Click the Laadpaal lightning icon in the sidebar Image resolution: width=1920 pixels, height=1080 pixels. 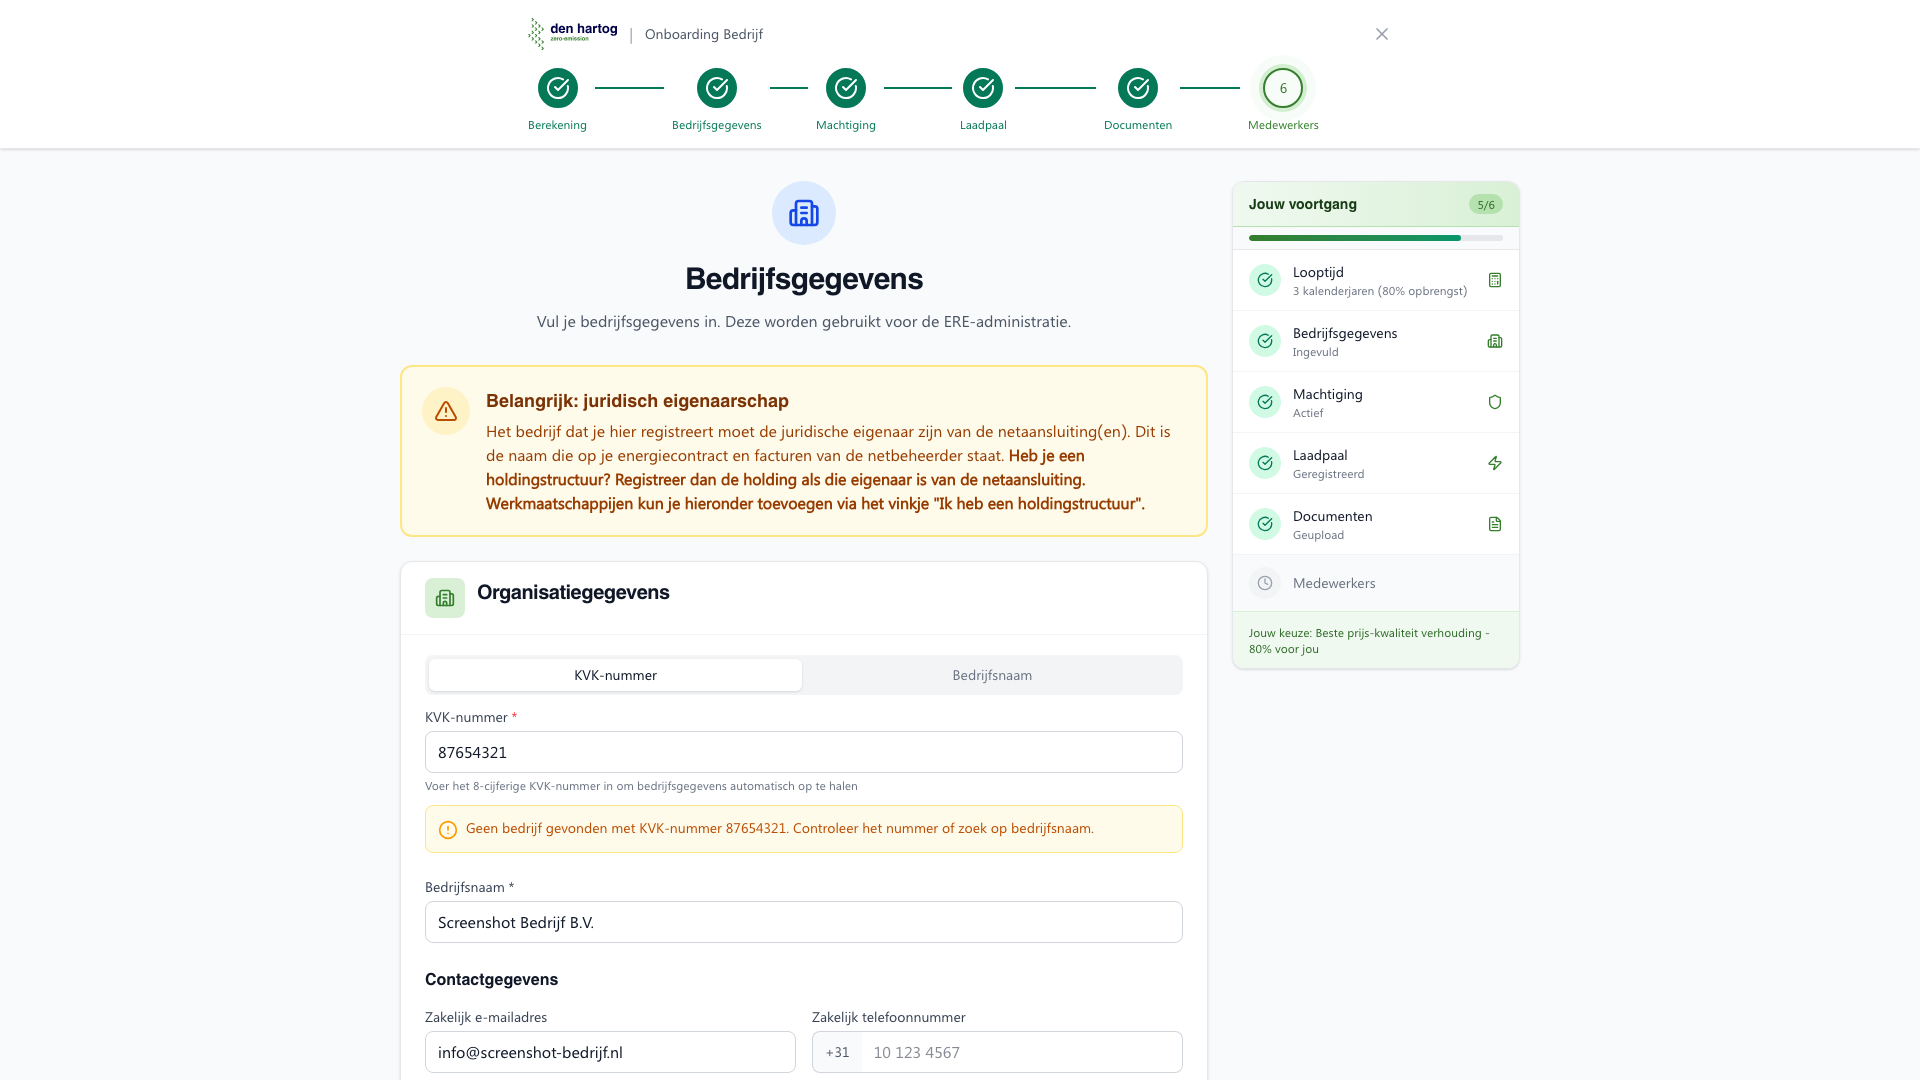[1495, 463]
